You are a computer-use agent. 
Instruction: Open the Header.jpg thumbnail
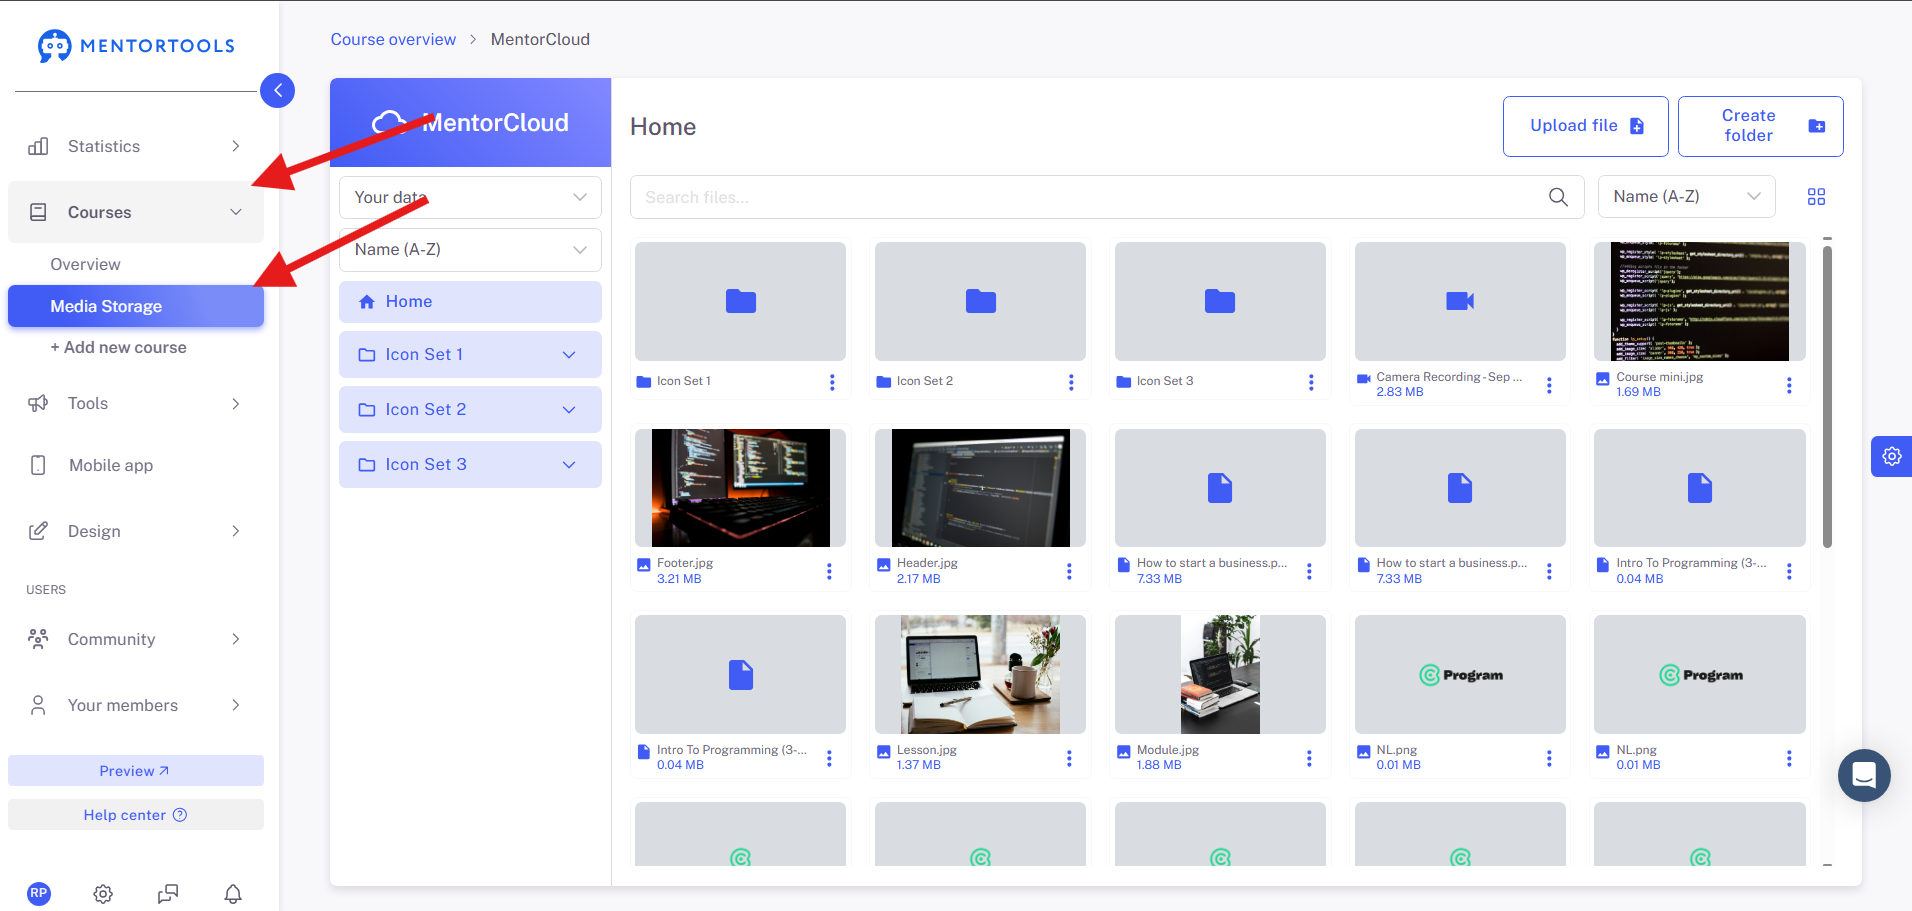[x=980, y=488]
